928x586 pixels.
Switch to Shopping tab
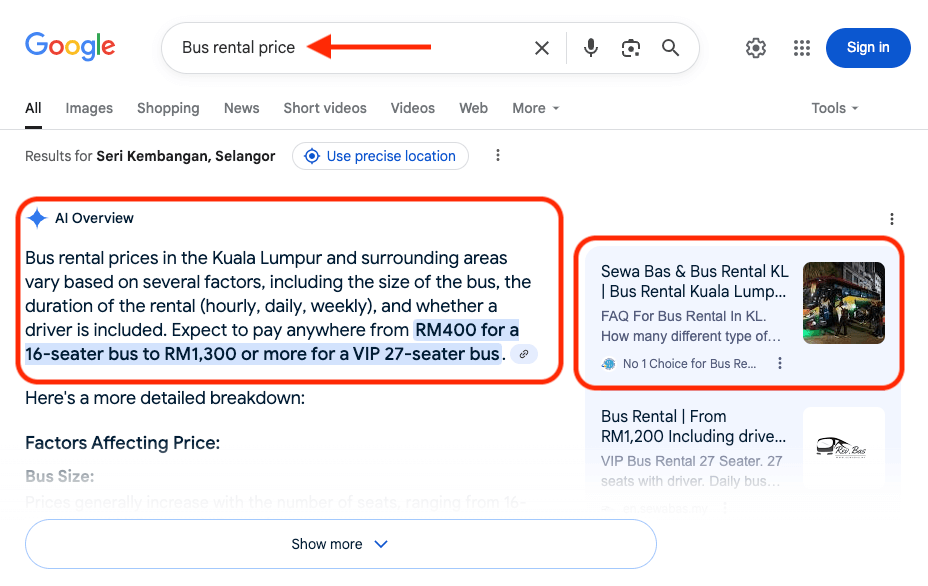168,108
